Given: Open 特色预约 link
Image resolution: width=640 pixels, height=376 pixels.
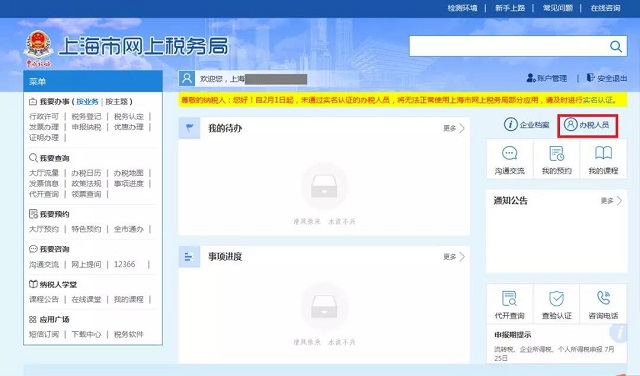Looking at the screenshot, I should [86, 229].
